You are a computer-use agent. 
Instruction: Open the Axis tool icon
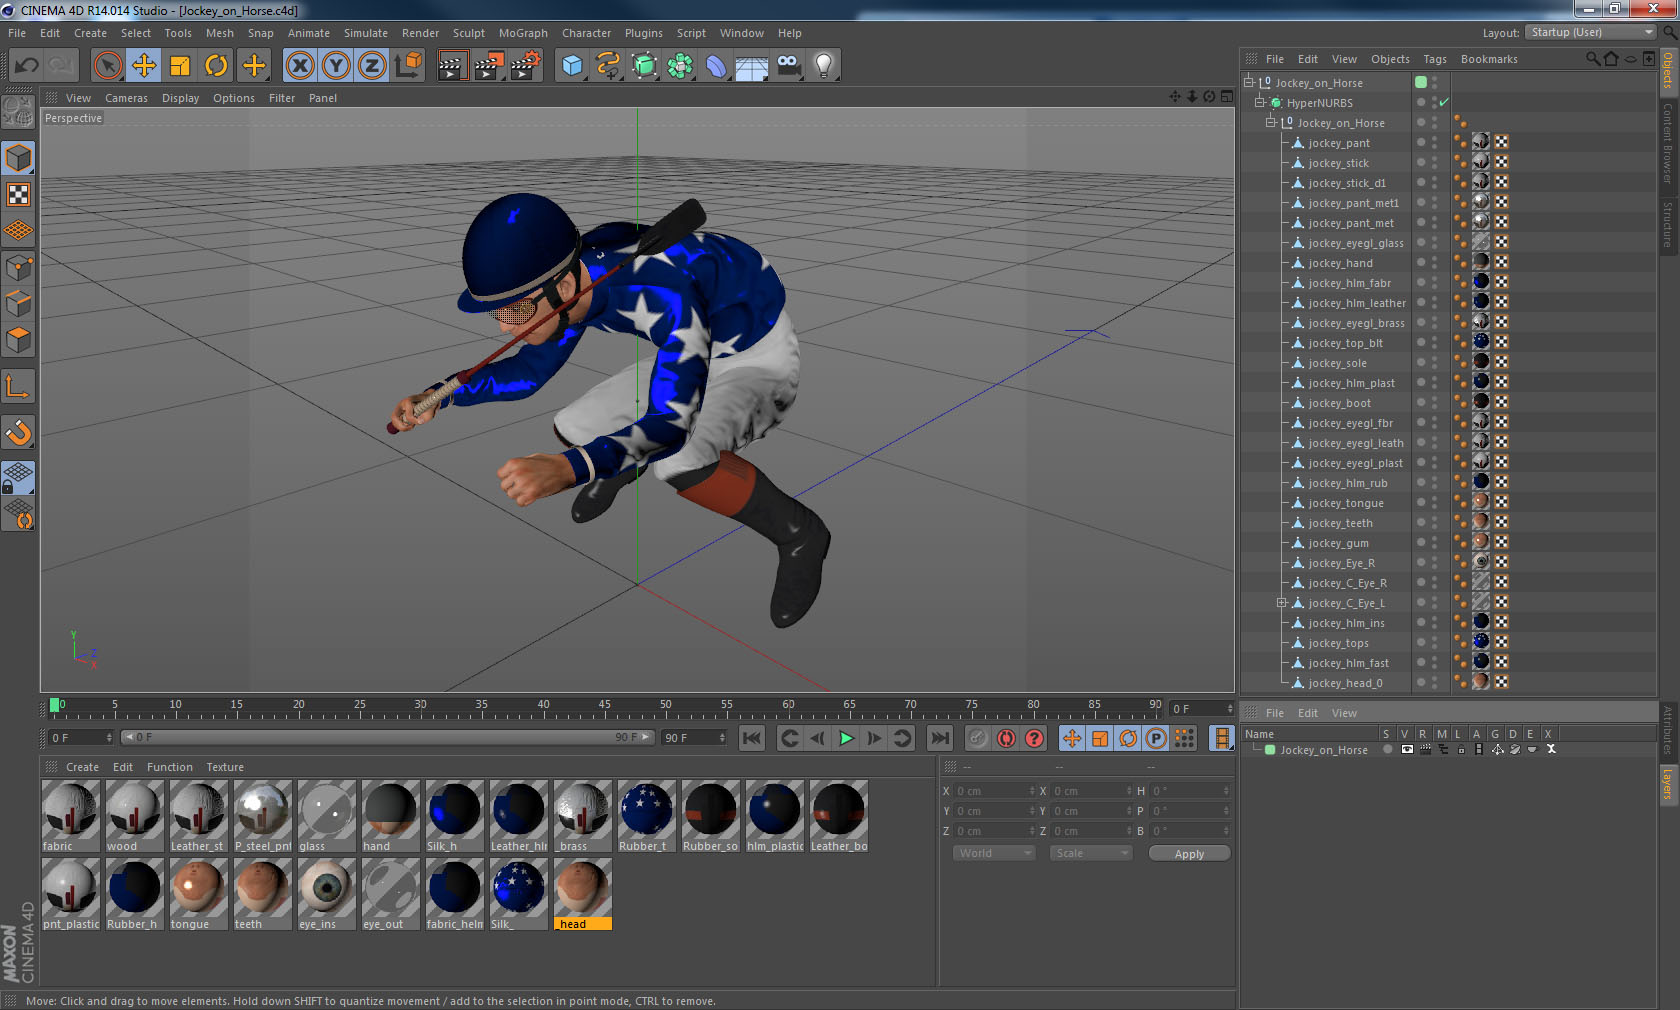pyautogui.click(x=19, y=386)
